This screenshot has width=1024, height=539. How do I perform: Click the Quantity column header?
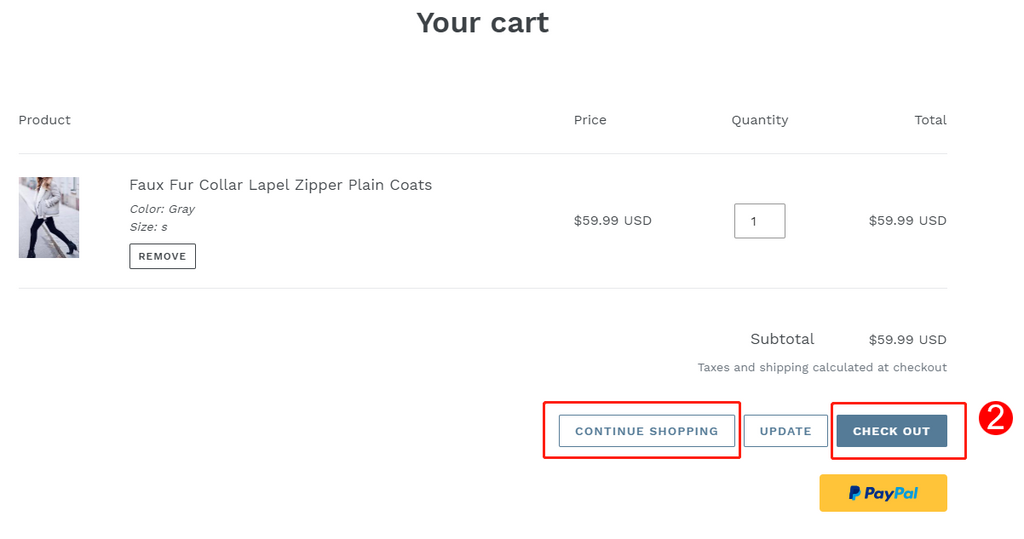[x=760, y=120]
